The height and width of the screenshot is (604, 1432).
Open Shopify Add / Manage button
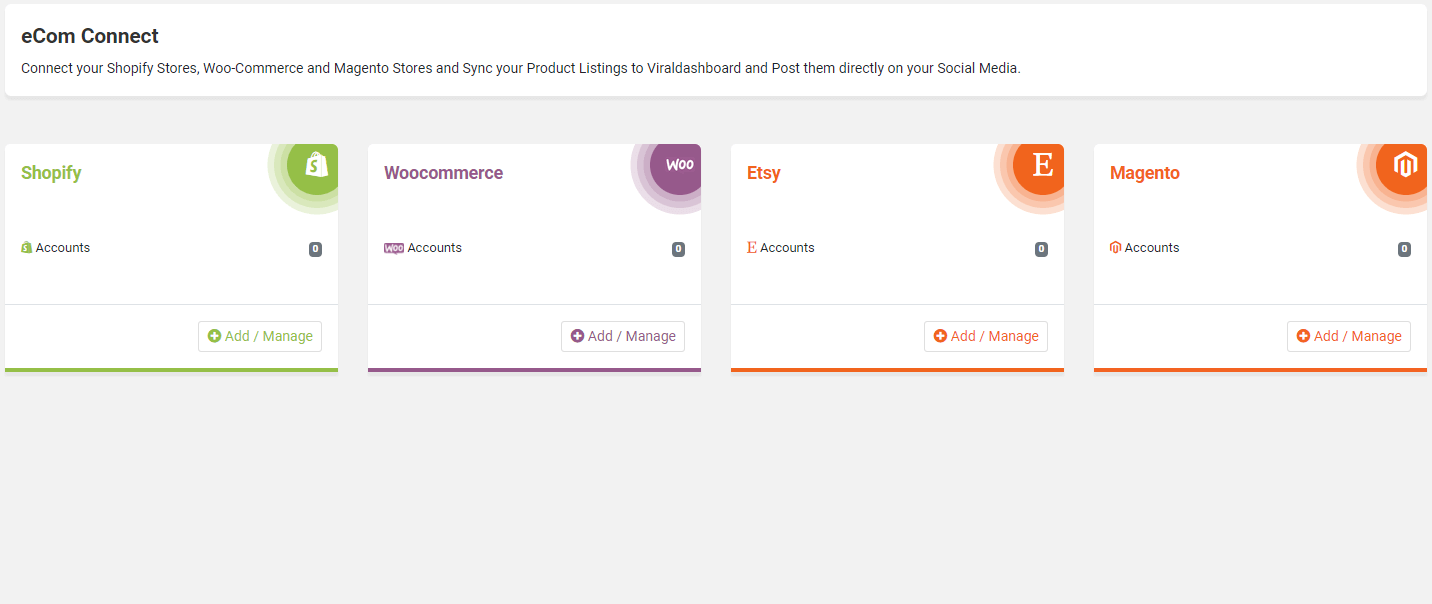click(260, 336)
